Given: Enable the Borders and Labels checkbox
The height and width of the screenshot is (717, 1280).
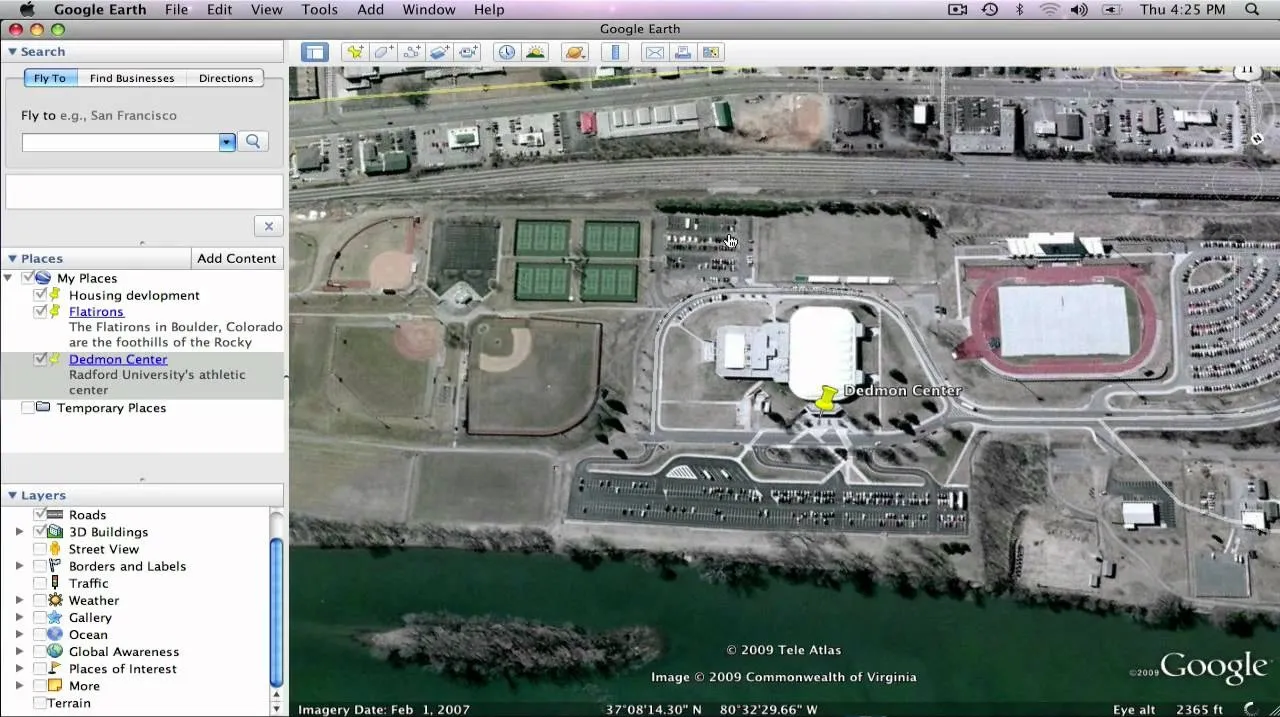Looking at the screenshot, I should (x=40, y=566).
